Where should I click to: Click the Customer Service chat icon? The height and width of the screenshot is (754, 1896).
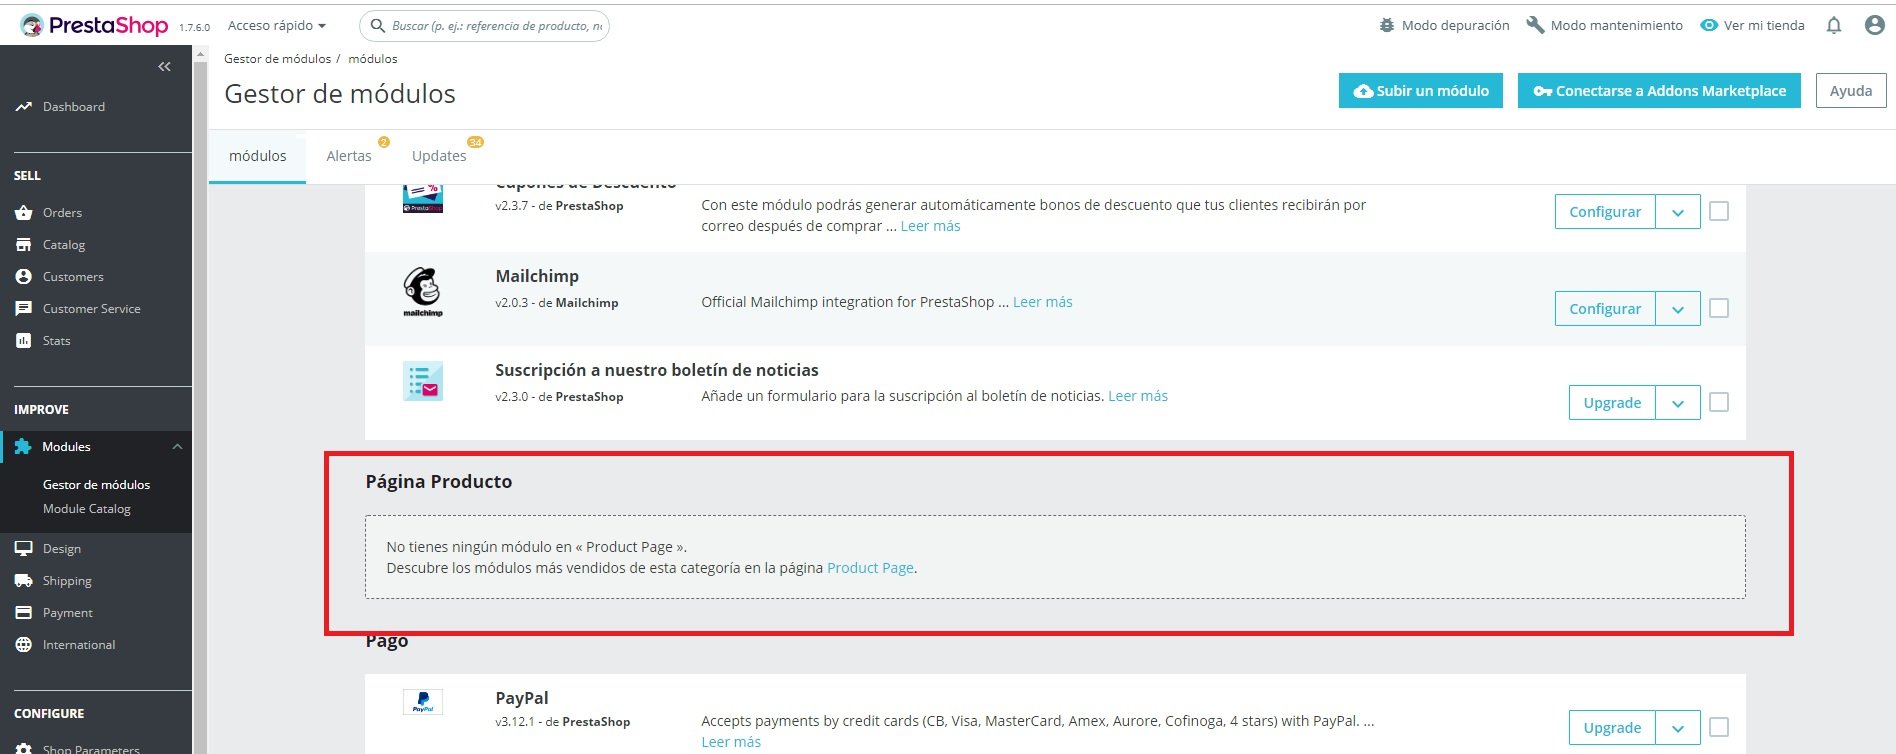point(24,309)
